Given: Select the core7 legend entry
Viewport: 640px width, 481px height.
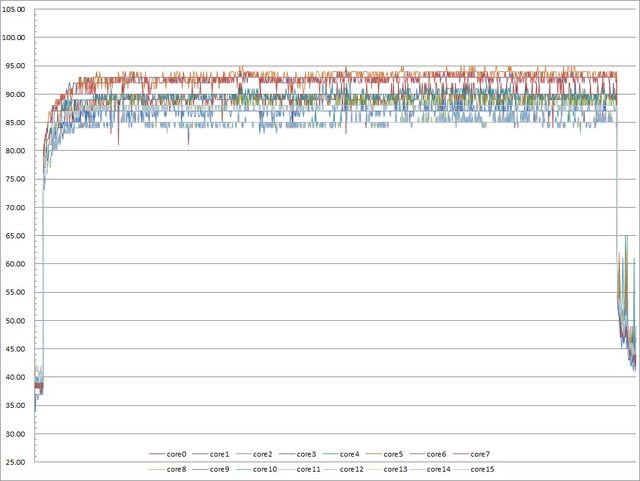Looking at the screenshot, I should (x=480, y=455).
